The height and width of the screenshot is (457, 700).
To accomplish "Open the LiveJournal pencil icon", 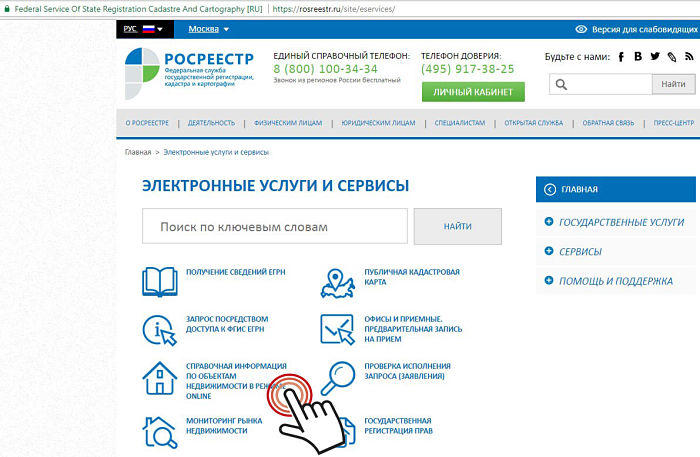I will coord(672,57).
